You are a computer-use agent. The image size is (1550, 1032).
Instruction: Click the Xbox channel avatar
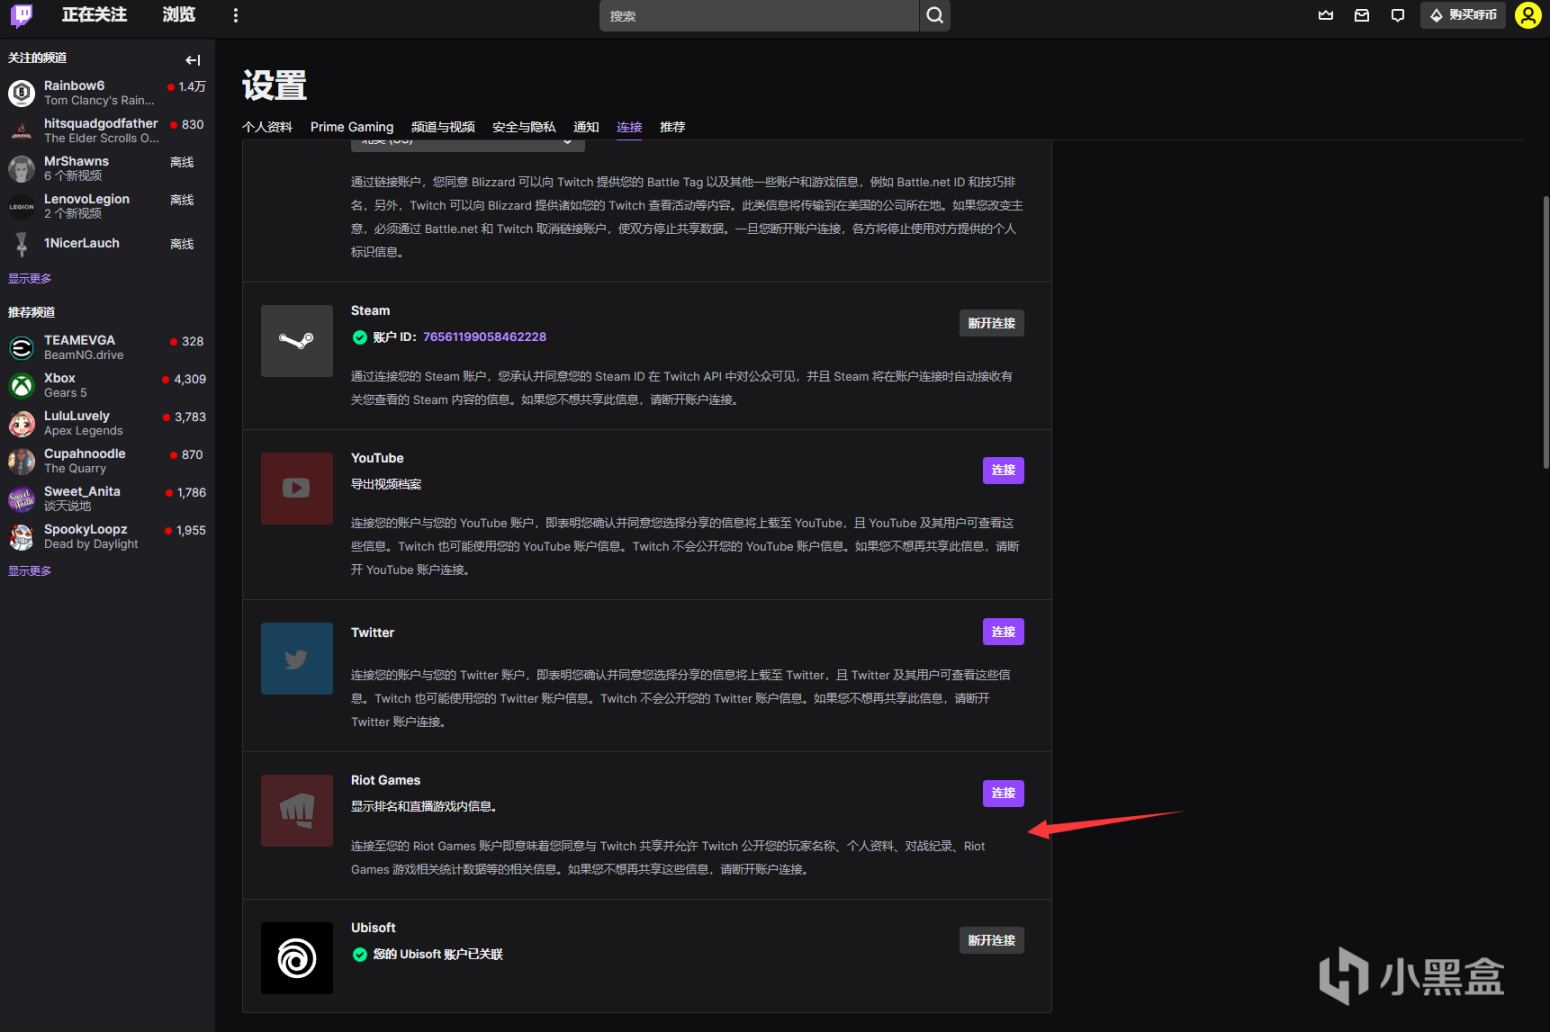(x=22, y=386)
